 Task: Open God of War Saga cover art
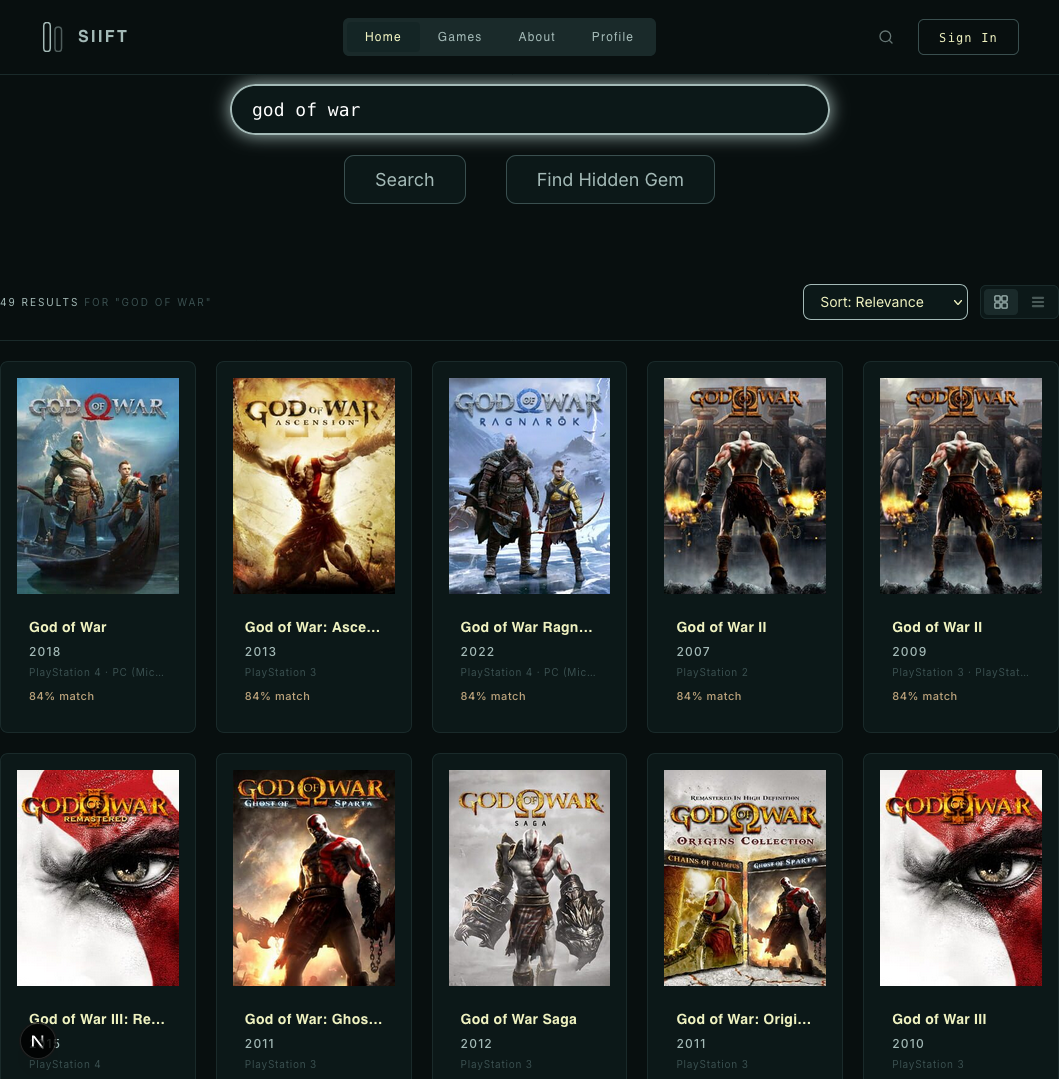[x=529, y=878]
